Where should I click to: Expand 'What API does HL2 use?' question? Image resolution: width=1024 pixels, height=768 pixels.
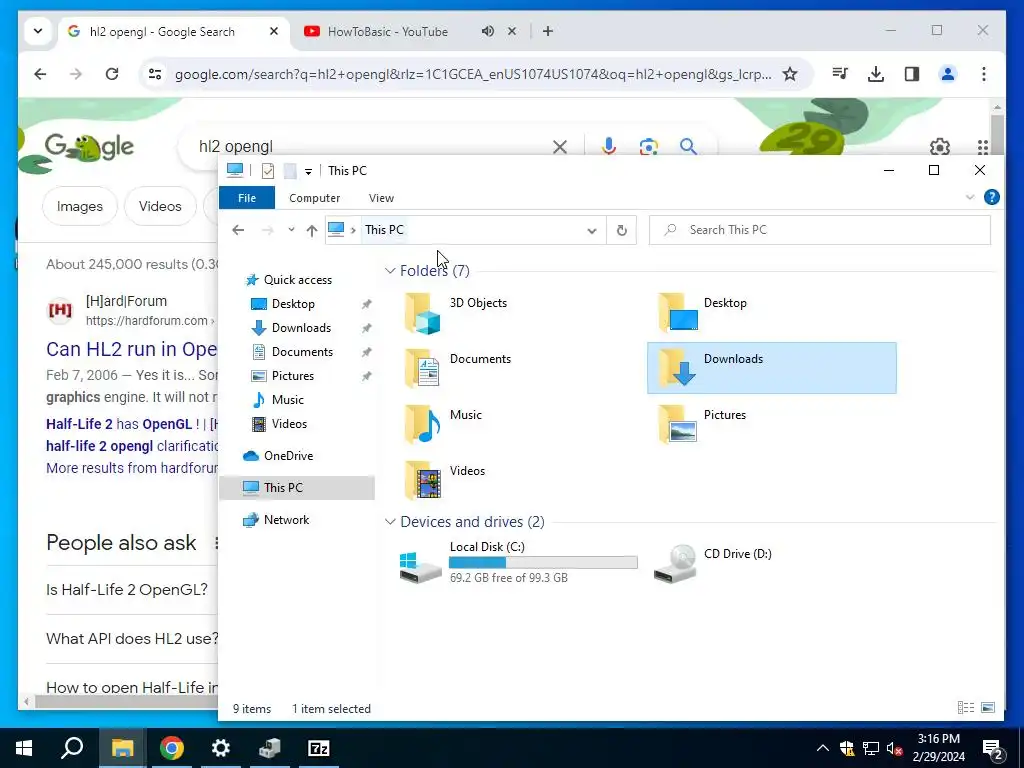point(132,638)
